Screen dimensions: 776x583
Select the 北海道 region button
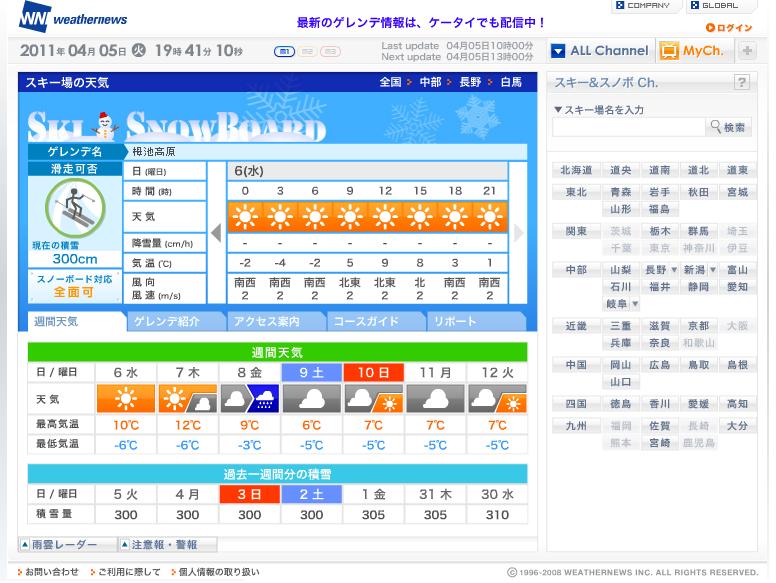576,170
